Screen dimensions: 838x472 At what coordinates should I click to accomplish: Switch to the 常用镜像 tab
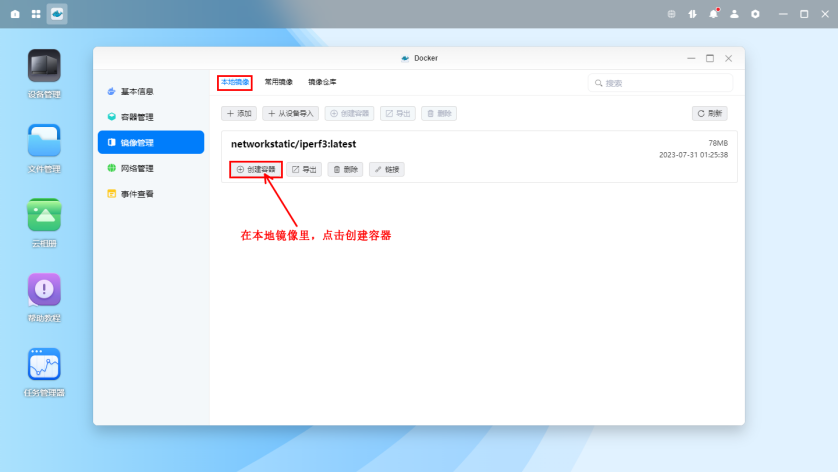278,82
